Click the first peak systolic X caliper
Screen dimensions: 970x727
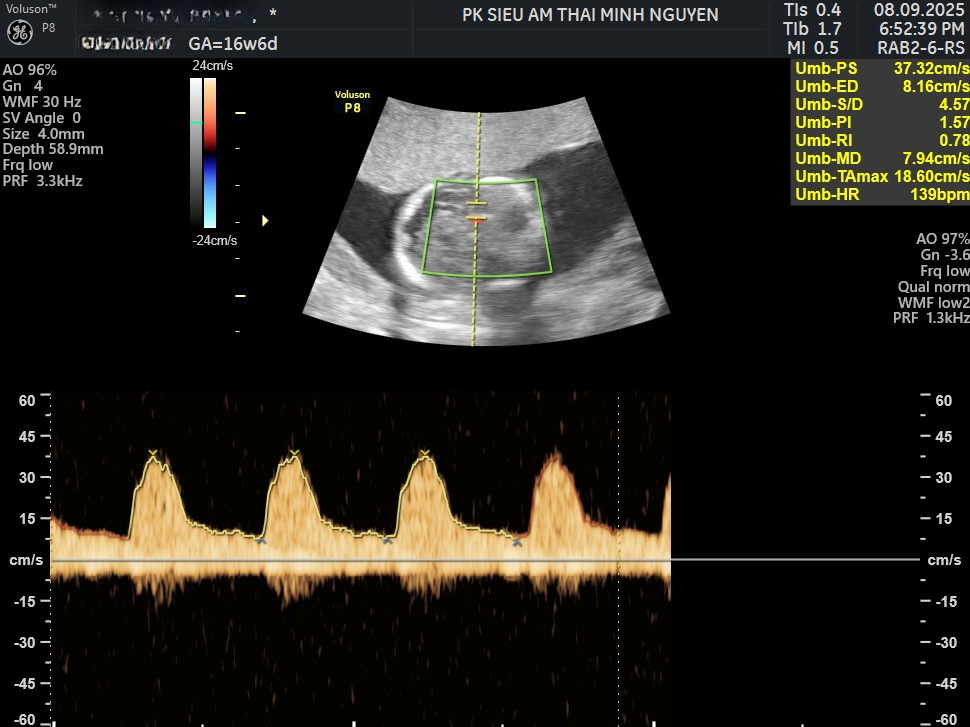click(x=153, y=455)
